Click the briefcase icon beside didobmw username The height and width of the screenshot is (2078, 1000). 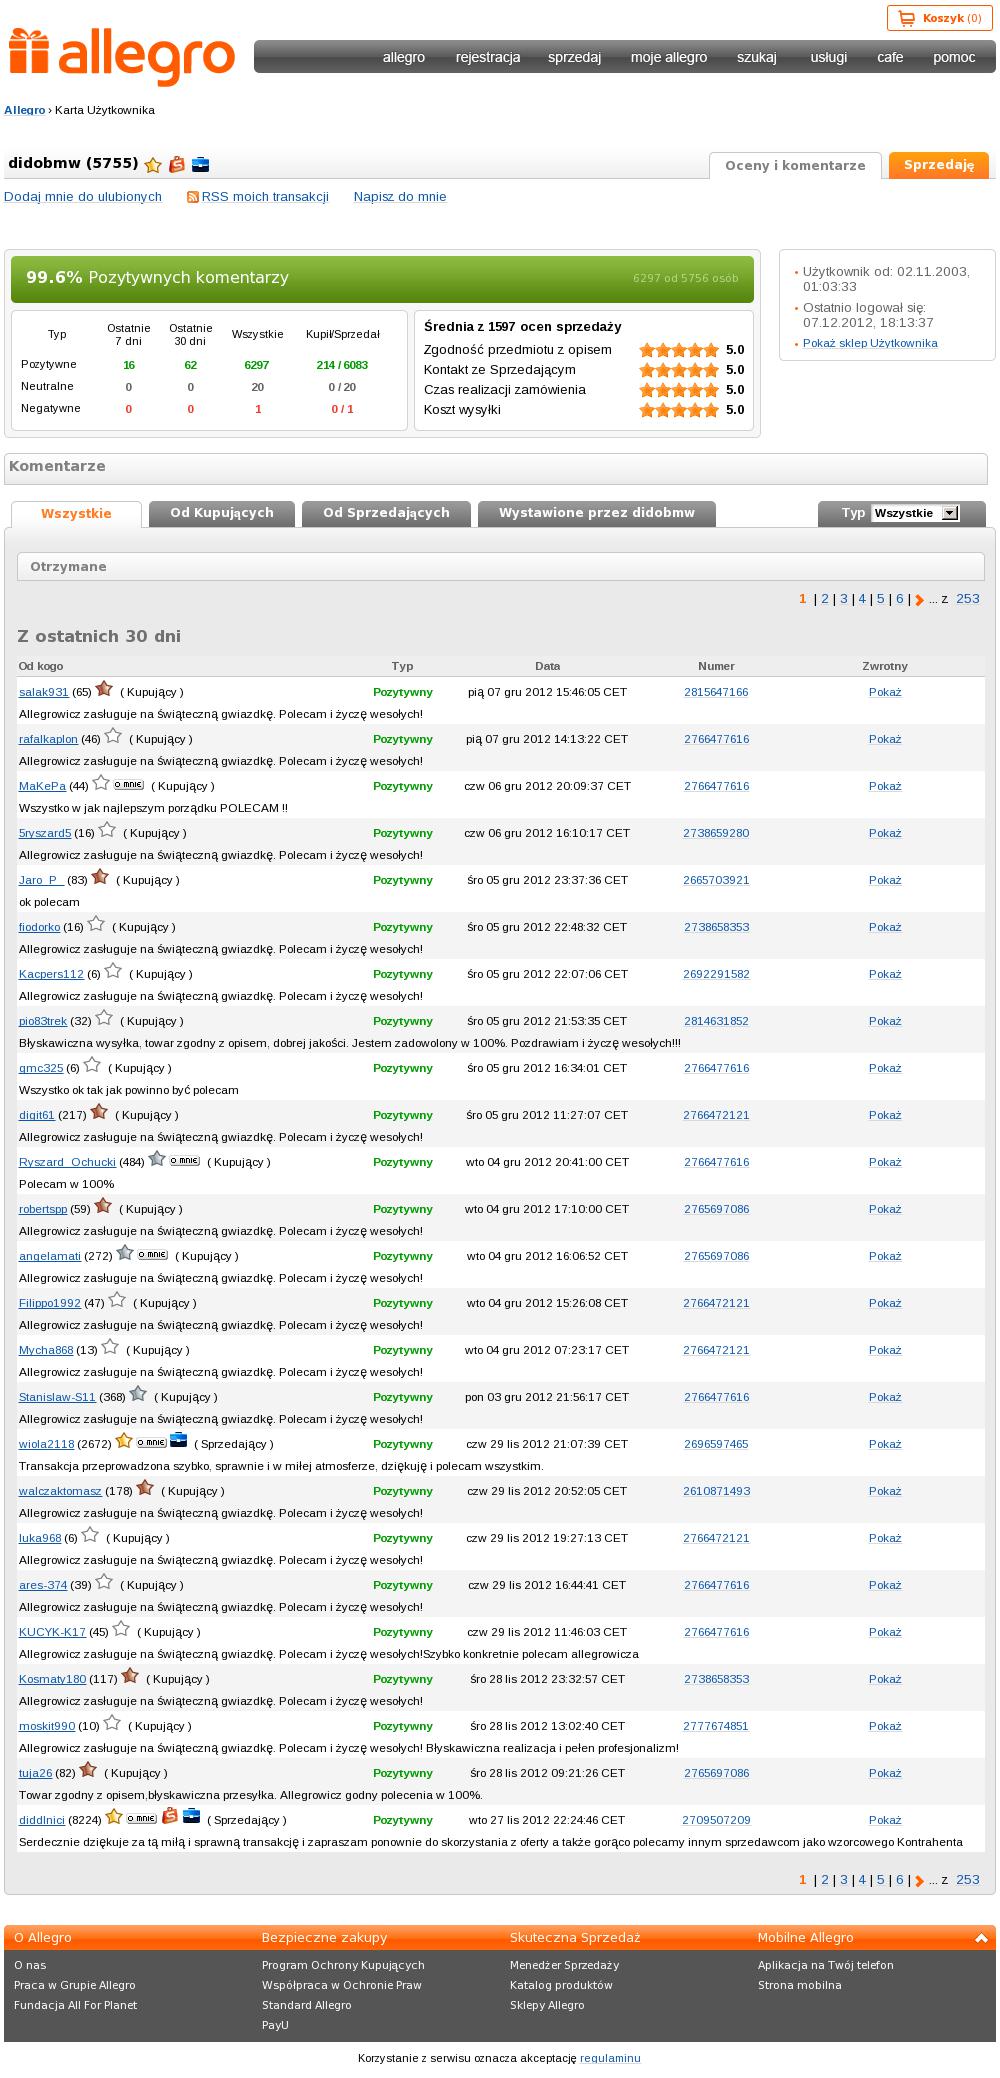click(x=201, y=165)
